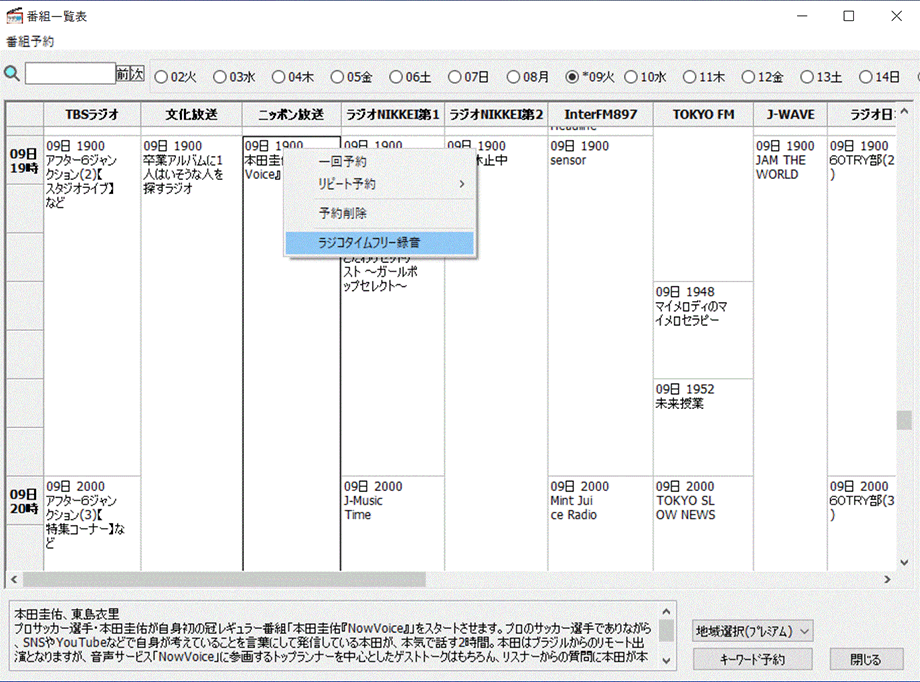Open the リピート予約 submenu

pos(379,184)
